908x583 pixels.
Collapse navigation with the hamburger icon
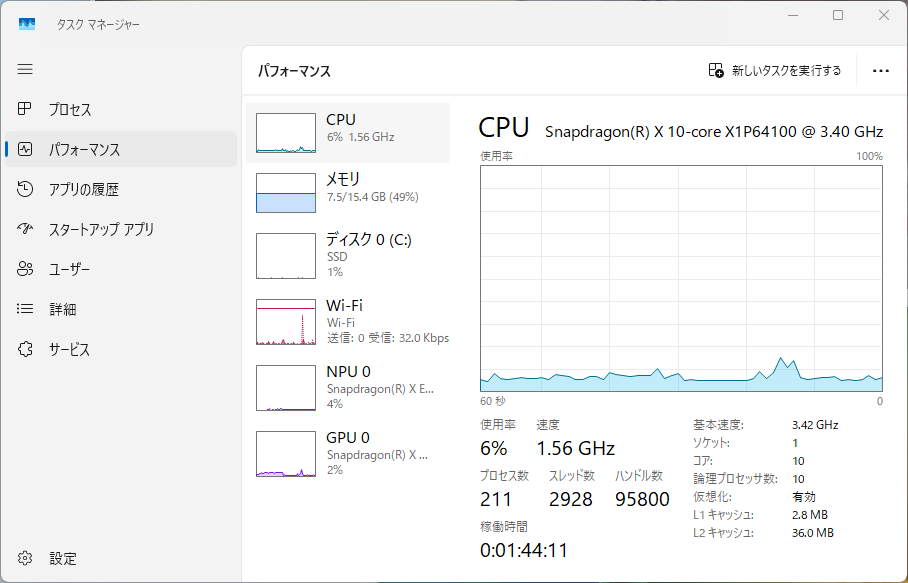pyautogui.click(x=25, y=69)
